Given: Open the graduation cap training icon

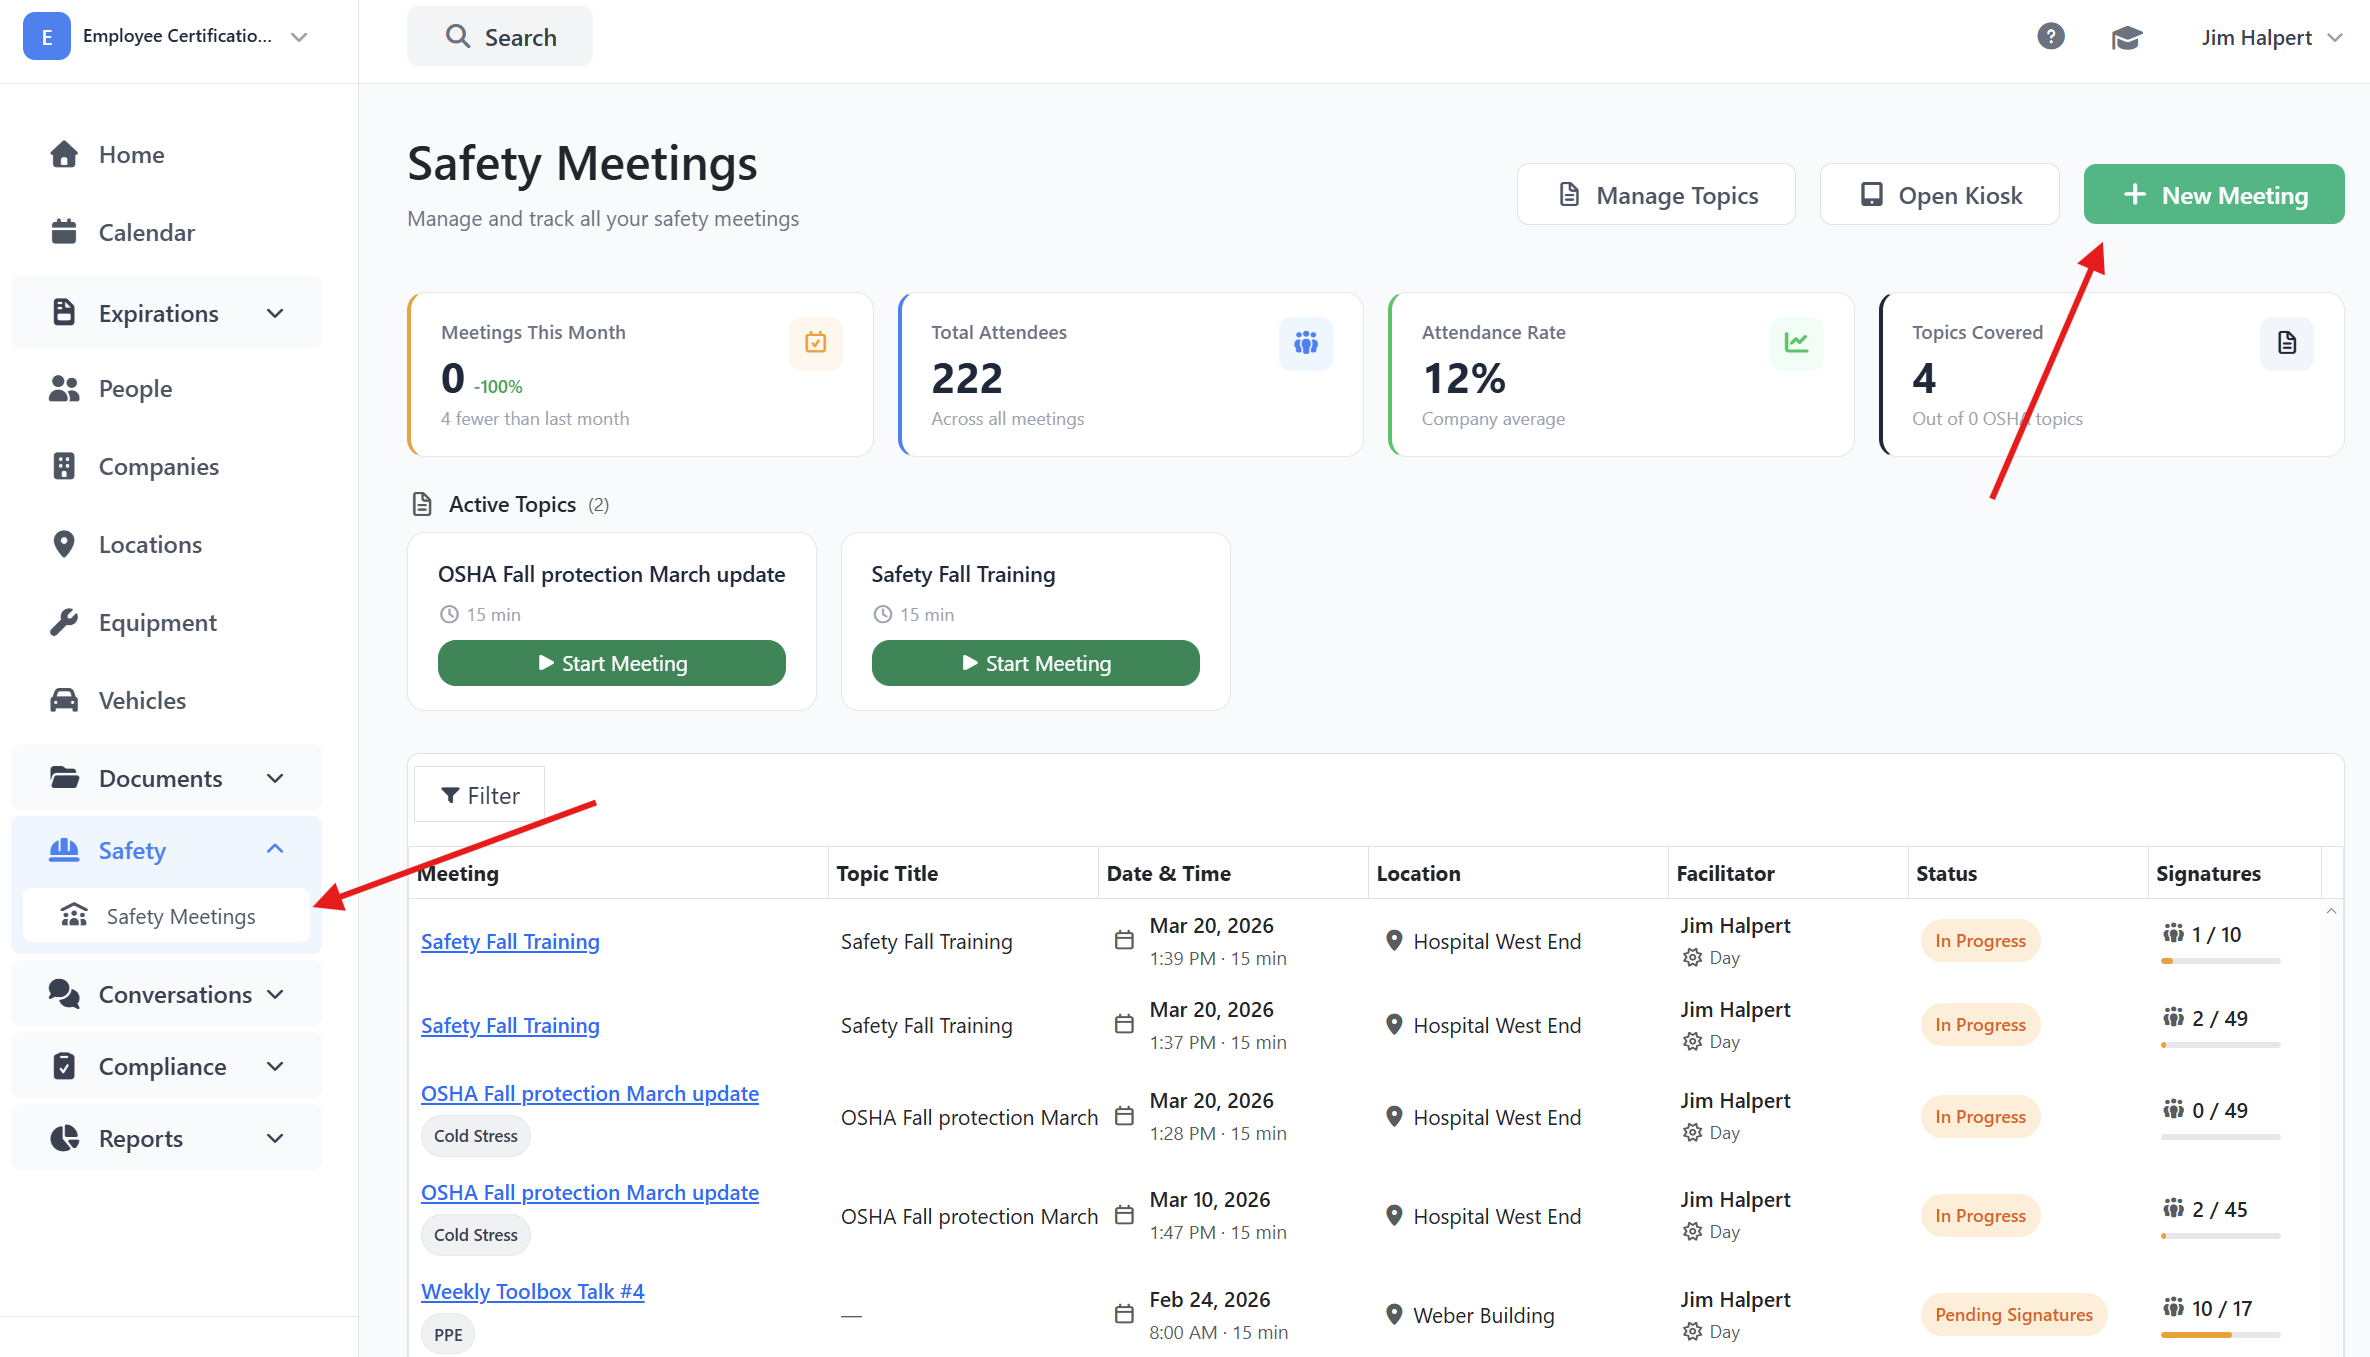Looking at the screenshot, I should (2126, 38).
